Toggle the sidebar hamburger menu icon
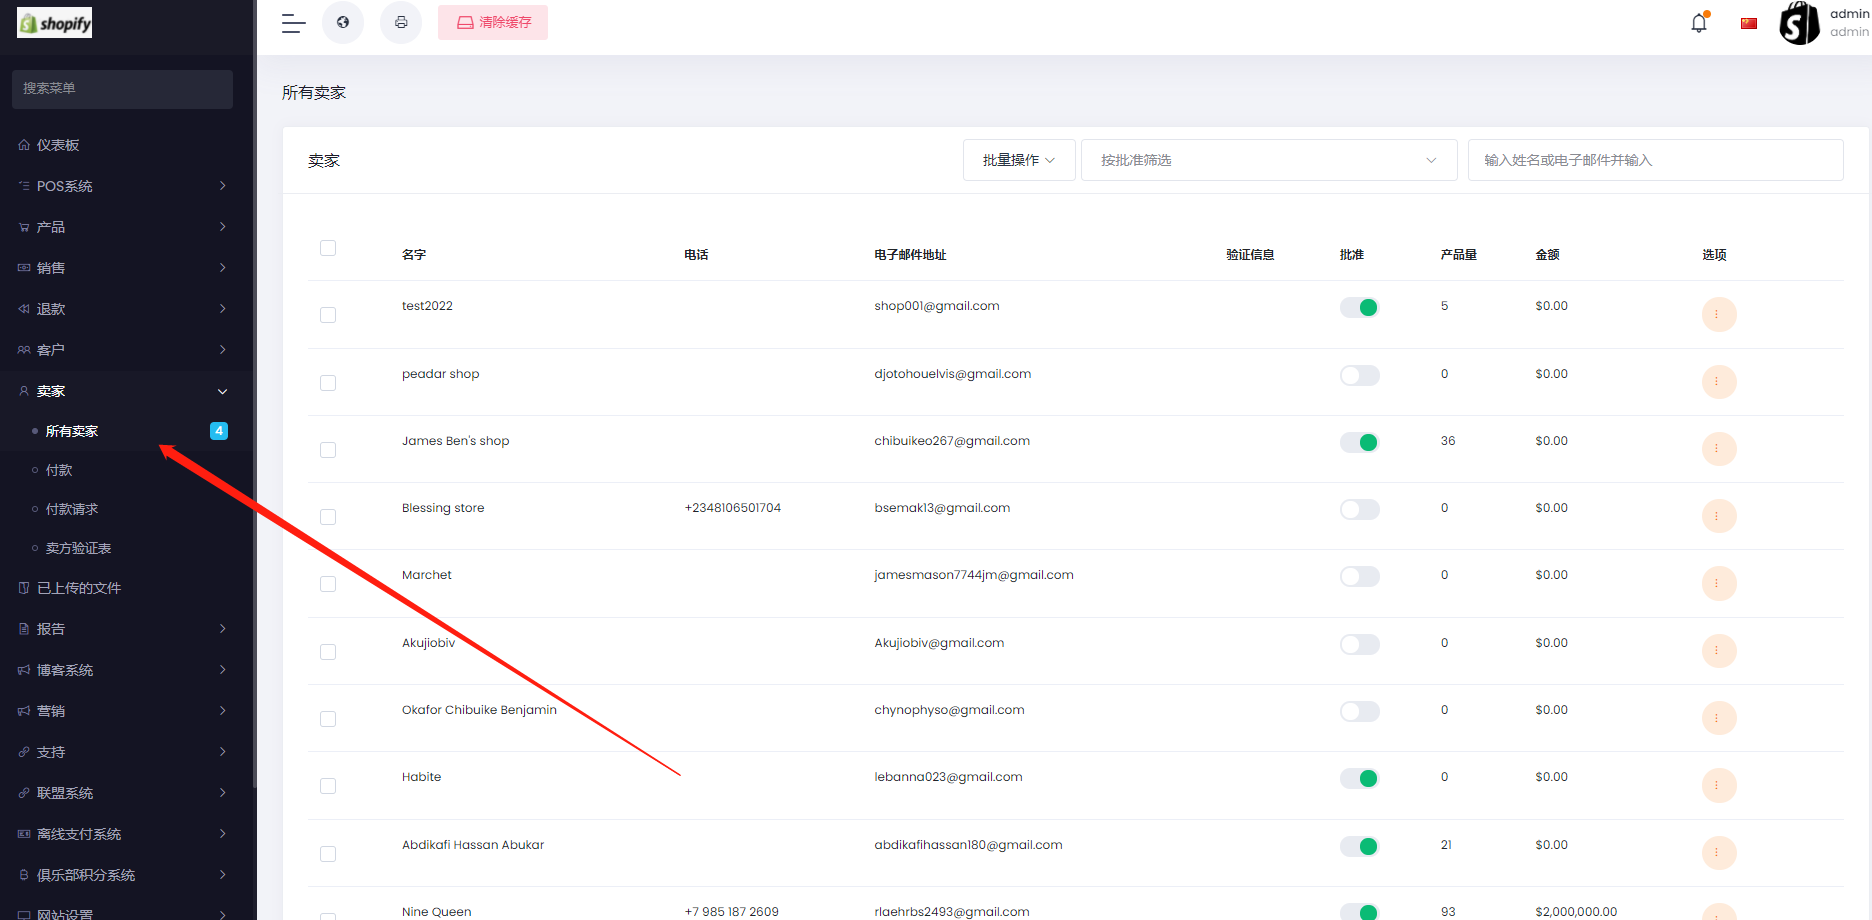 tap(293, 23)
